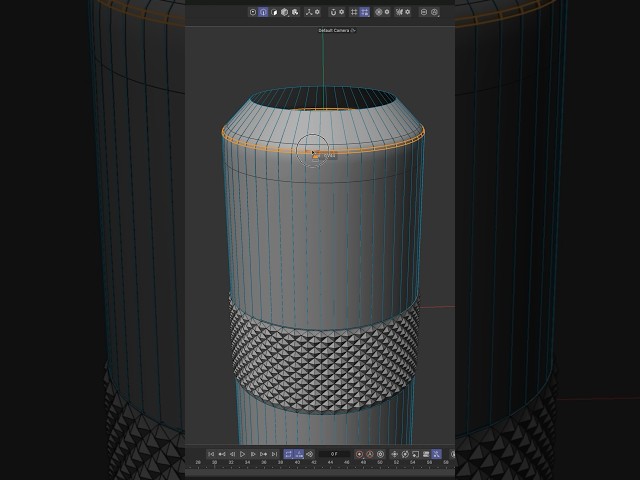The height and width of the screenshot is (480, 640).
Task: Click the knurled diamond-pattern band on the model
Action: 324,363
